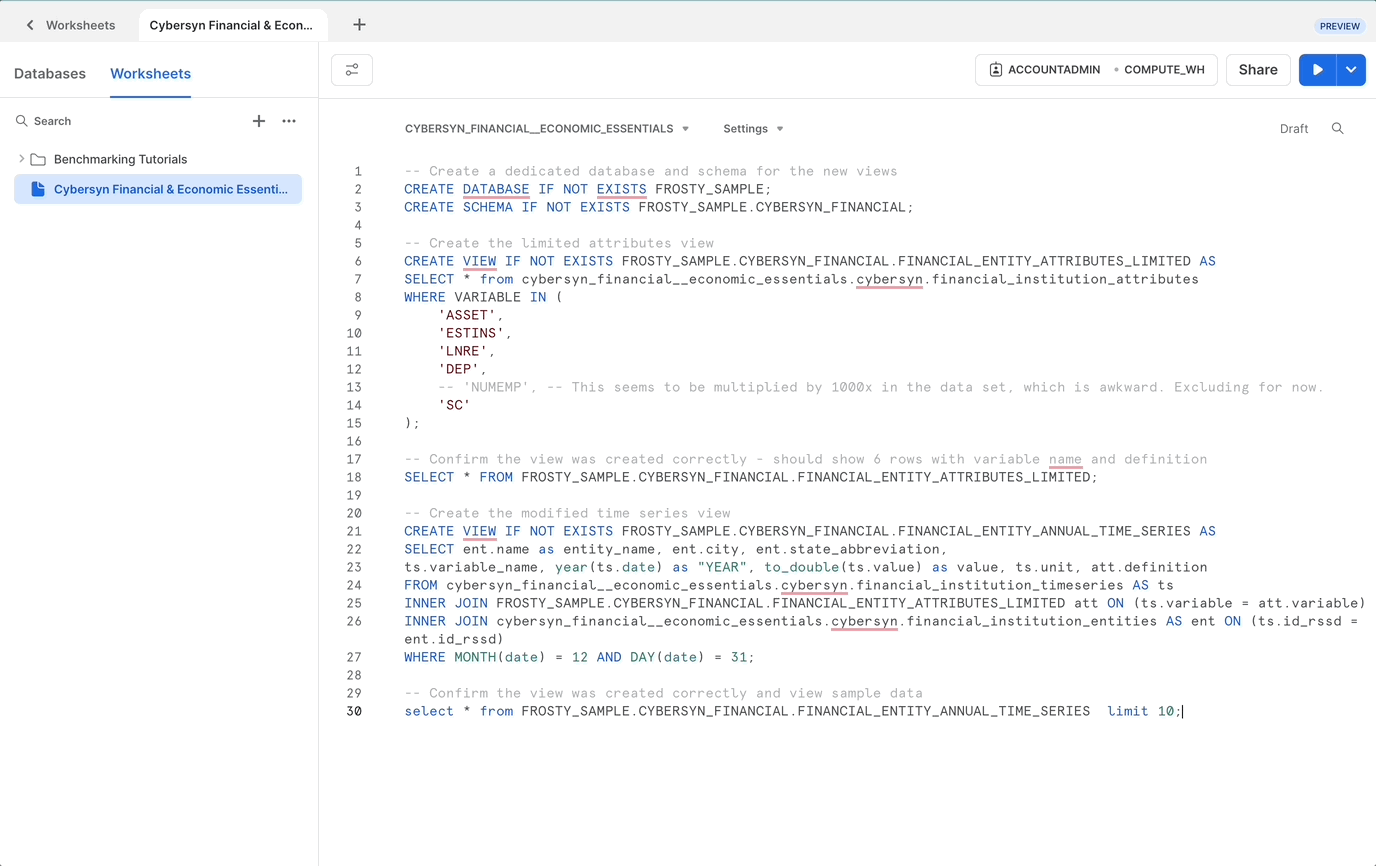Viewport: 1376px width, 866px height.
Task: Switch to the Databases tab
Action: [48, 73]
